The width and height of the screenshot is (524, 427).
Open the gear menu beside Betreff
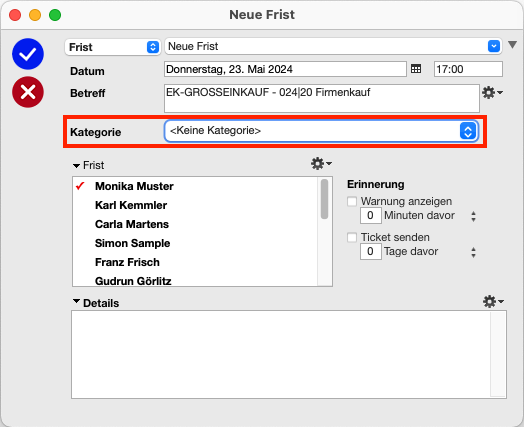pyautogui.click(x=492, y=93)
